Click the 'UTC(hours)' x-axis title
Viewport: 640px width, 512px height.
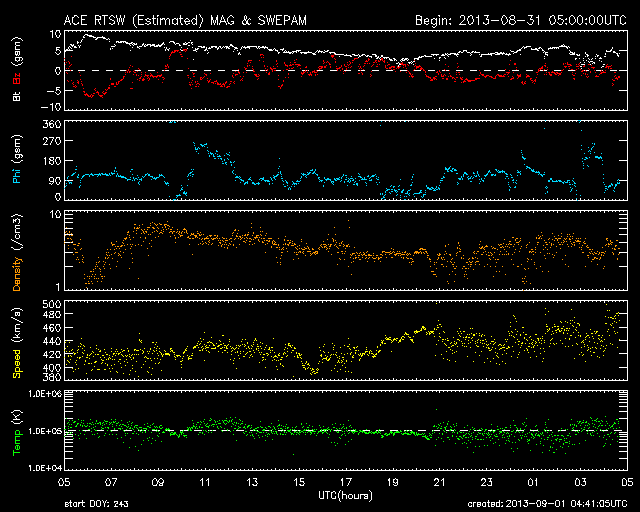pyautogui.click(x=345, y=496)
